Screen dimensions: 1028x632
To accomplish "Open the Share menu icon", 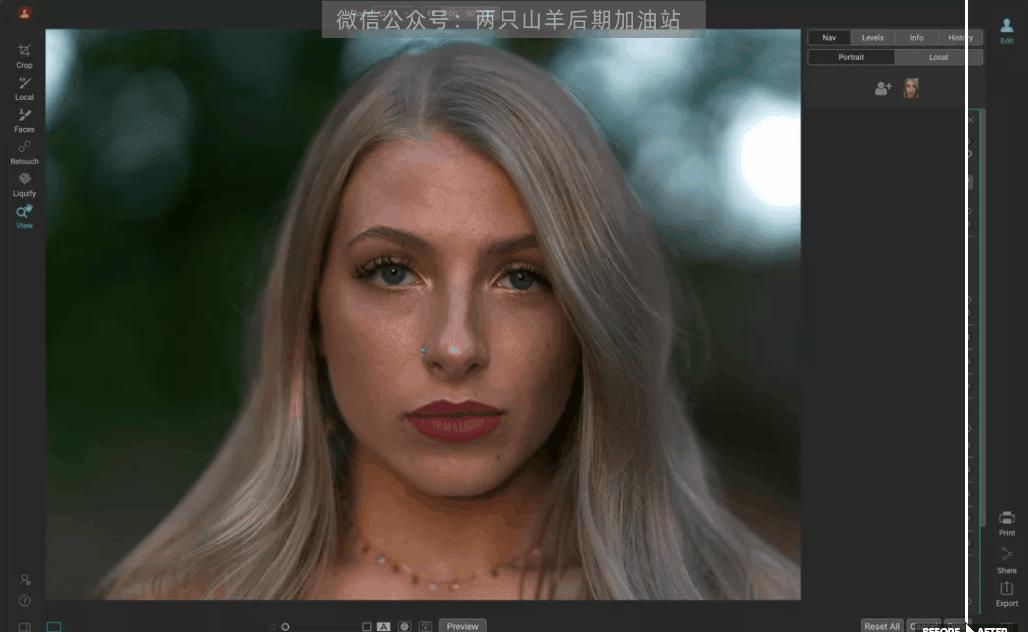I will pyautogui.click(x=1006, y=561).
